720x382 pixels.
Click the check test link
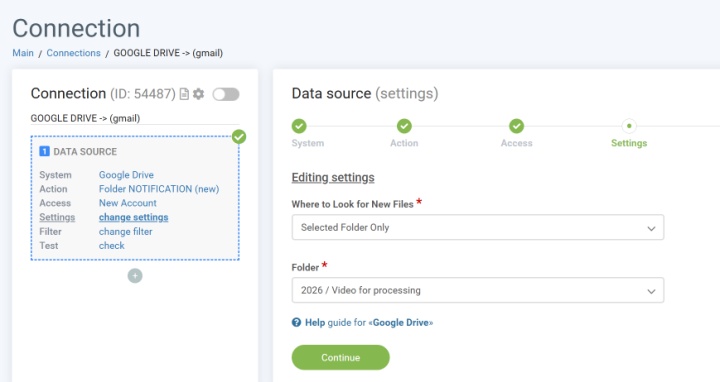pyautogui.click(x=112, y=246)
